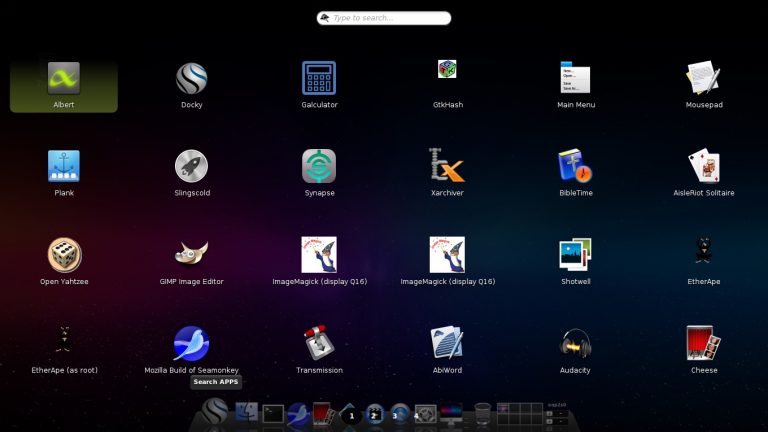Launch the Albert application

pos(64,79)
